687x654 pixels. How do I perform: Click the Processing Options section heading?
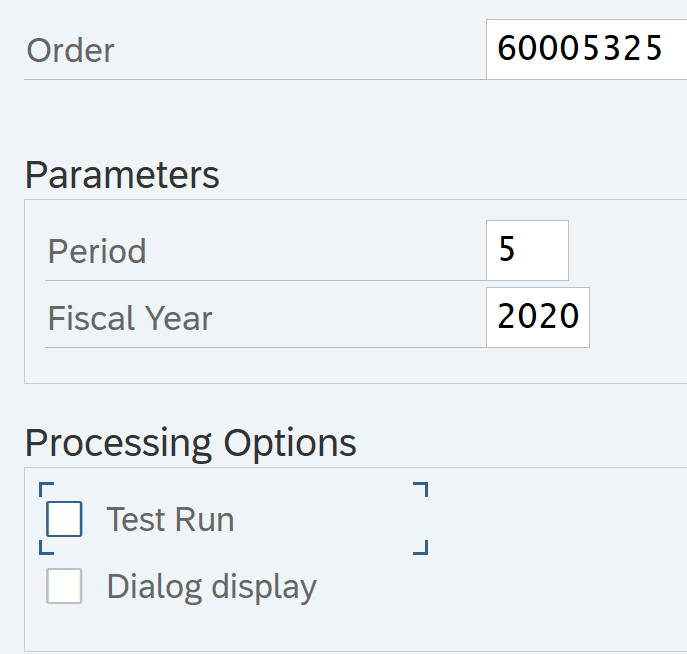190,442
